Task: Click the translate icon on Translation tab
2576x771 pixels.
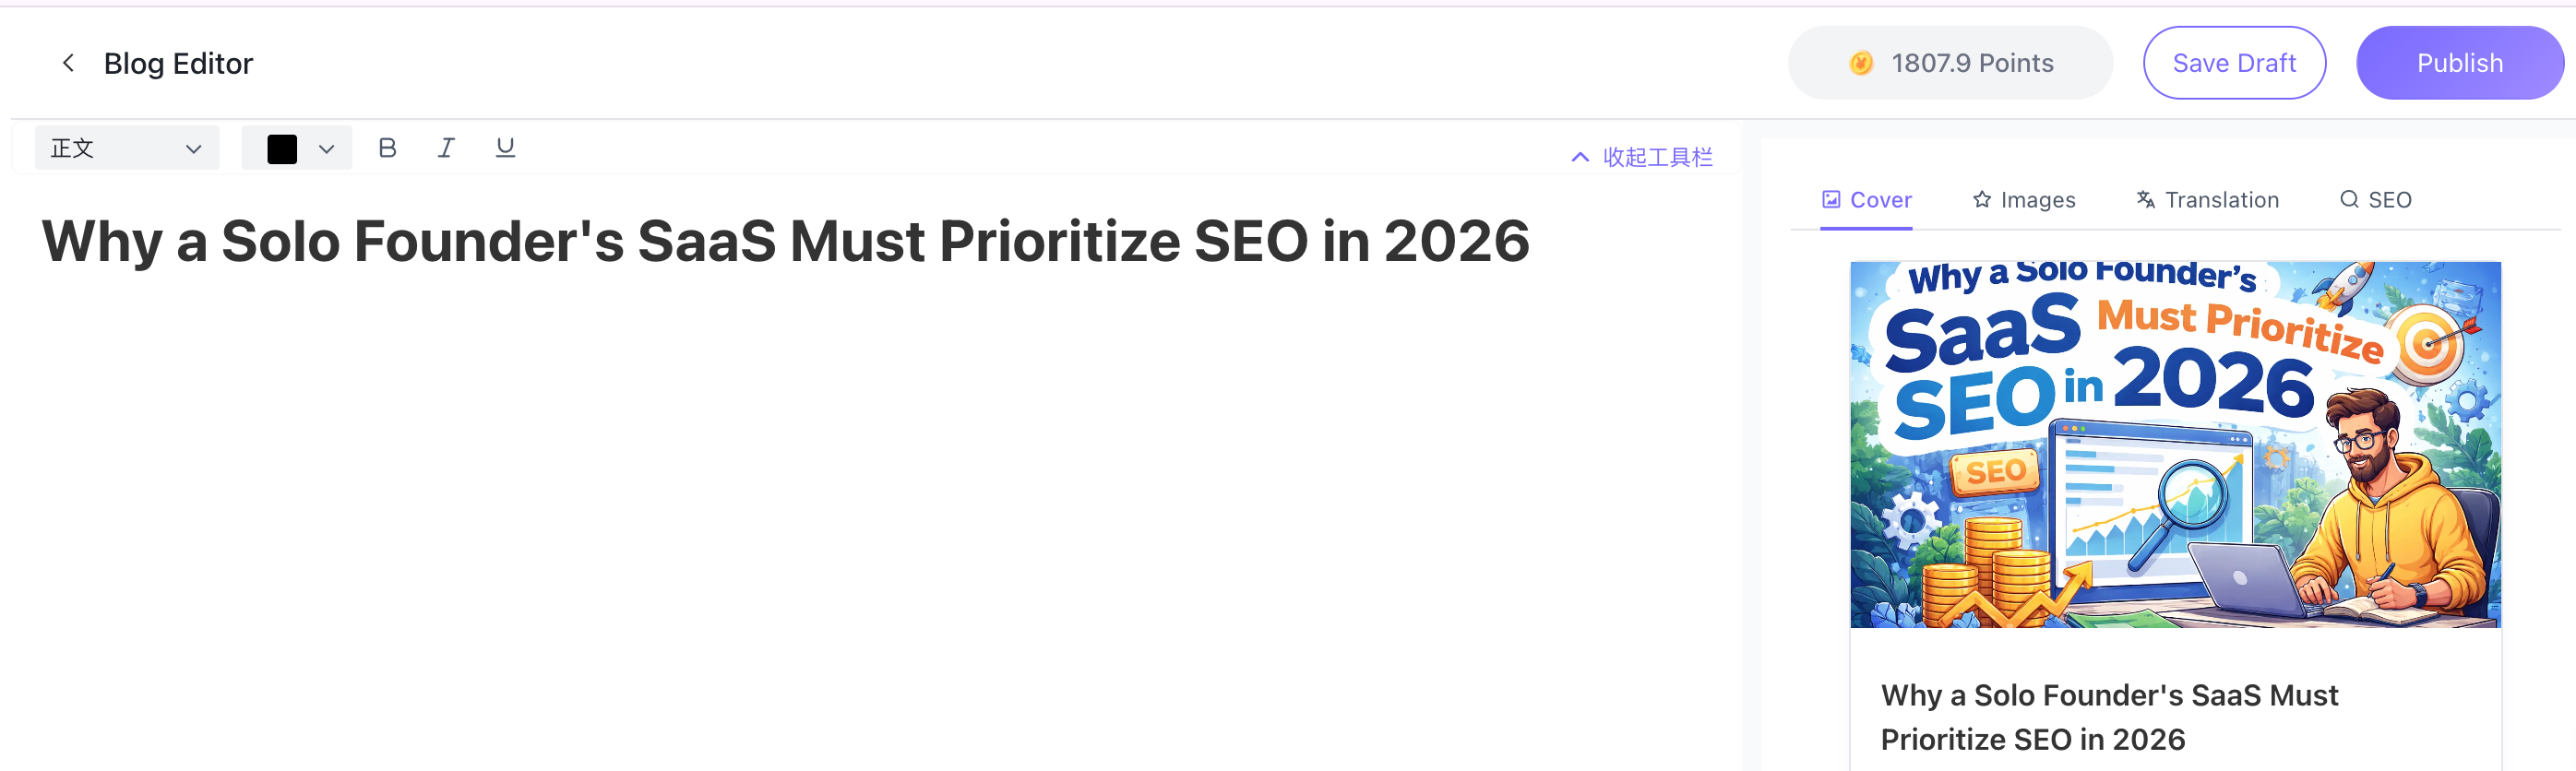Action: click(x=2146, y=200)
